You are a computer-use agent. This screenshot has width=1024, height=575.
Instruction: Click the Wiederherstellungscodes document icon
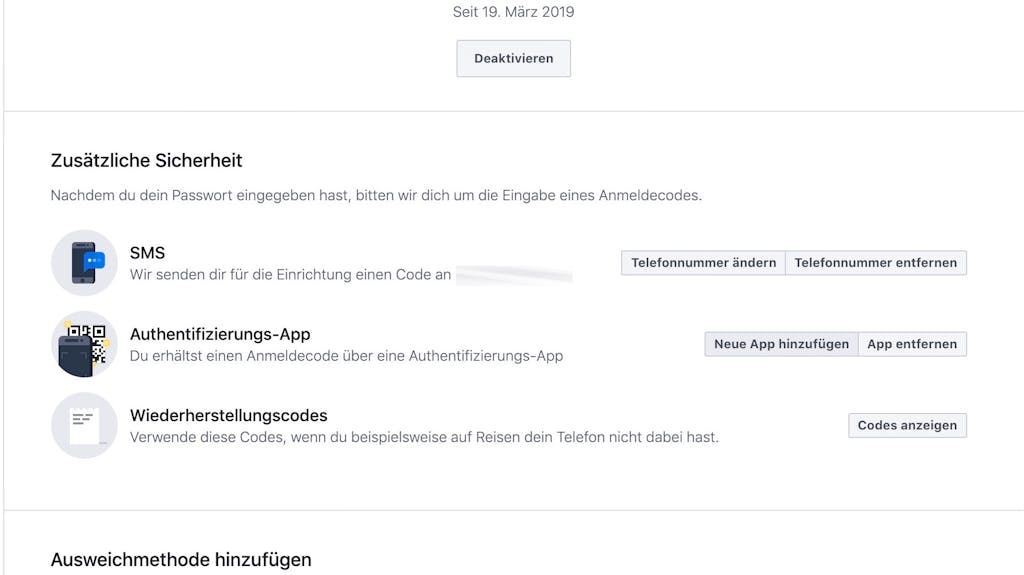click(x=84, y=425)
